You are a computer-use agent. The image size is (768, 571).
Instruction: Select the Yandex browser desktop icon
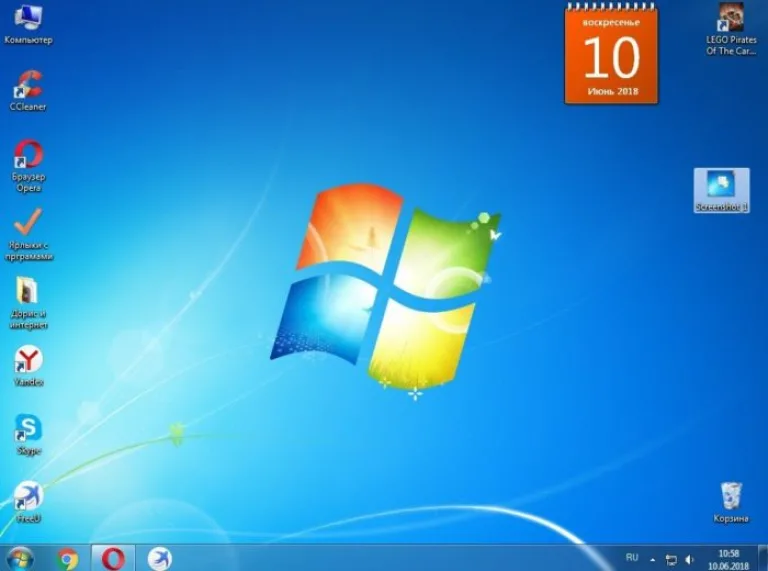[28, 366]
